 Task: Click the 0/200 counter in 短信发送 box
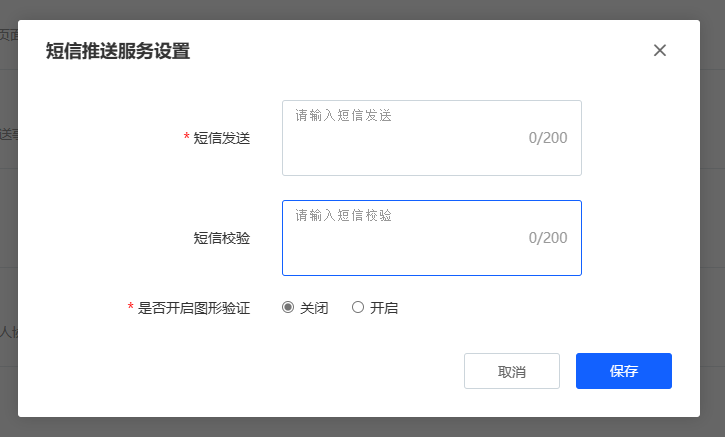[548, 138]
